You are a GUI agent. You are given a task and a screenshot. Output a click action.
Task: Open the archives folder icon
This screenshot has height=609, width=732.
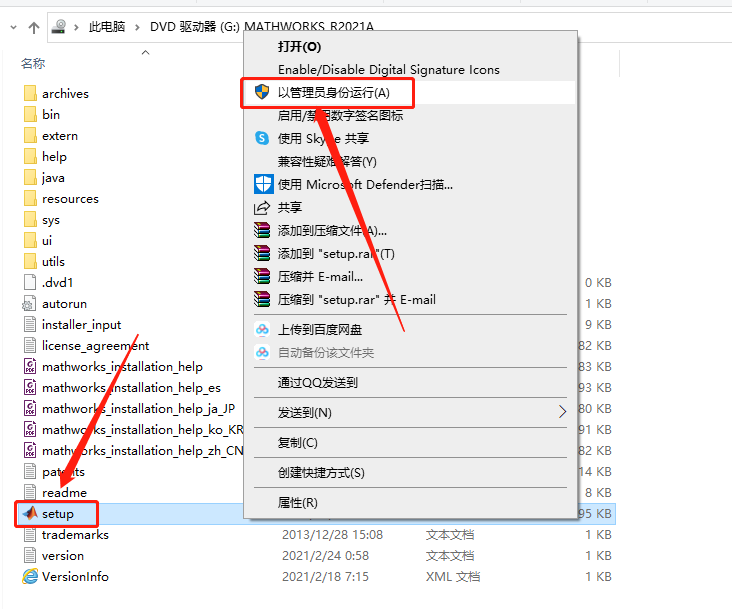point(30,93)
